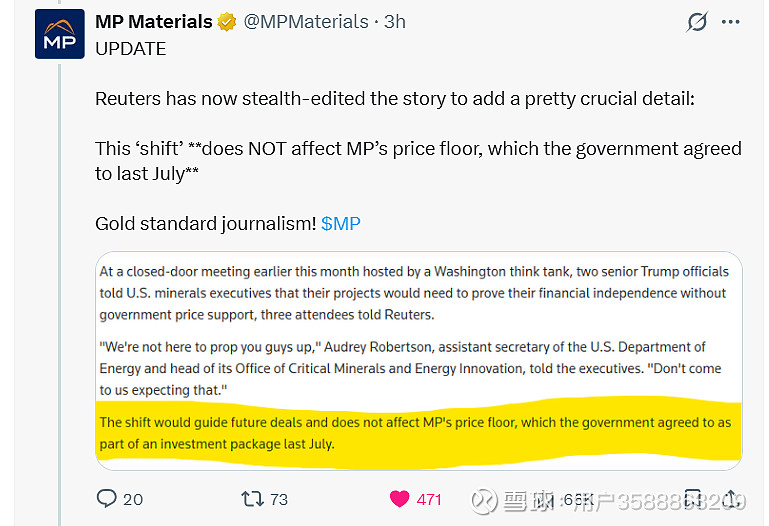Toggle the pink like heart
769x526 pixels.
pos(400,498)
